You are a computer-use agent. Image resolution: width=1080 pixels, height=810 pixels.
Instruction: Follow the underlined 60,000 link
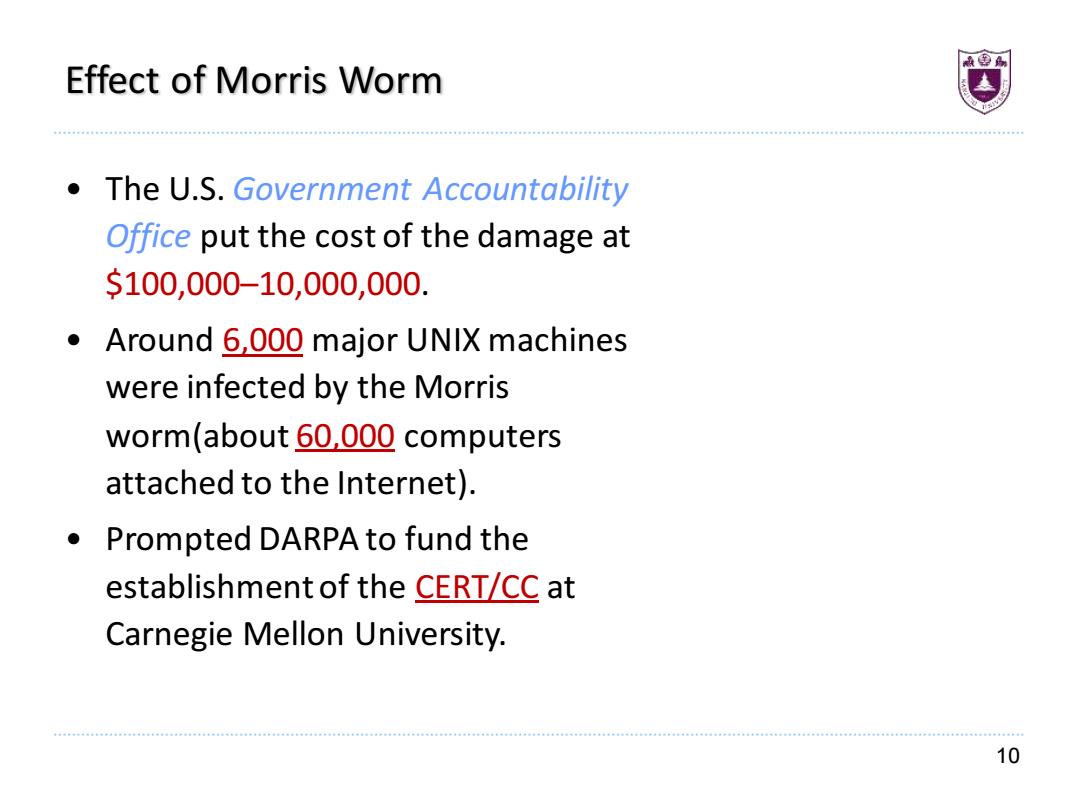click(345, 436)
